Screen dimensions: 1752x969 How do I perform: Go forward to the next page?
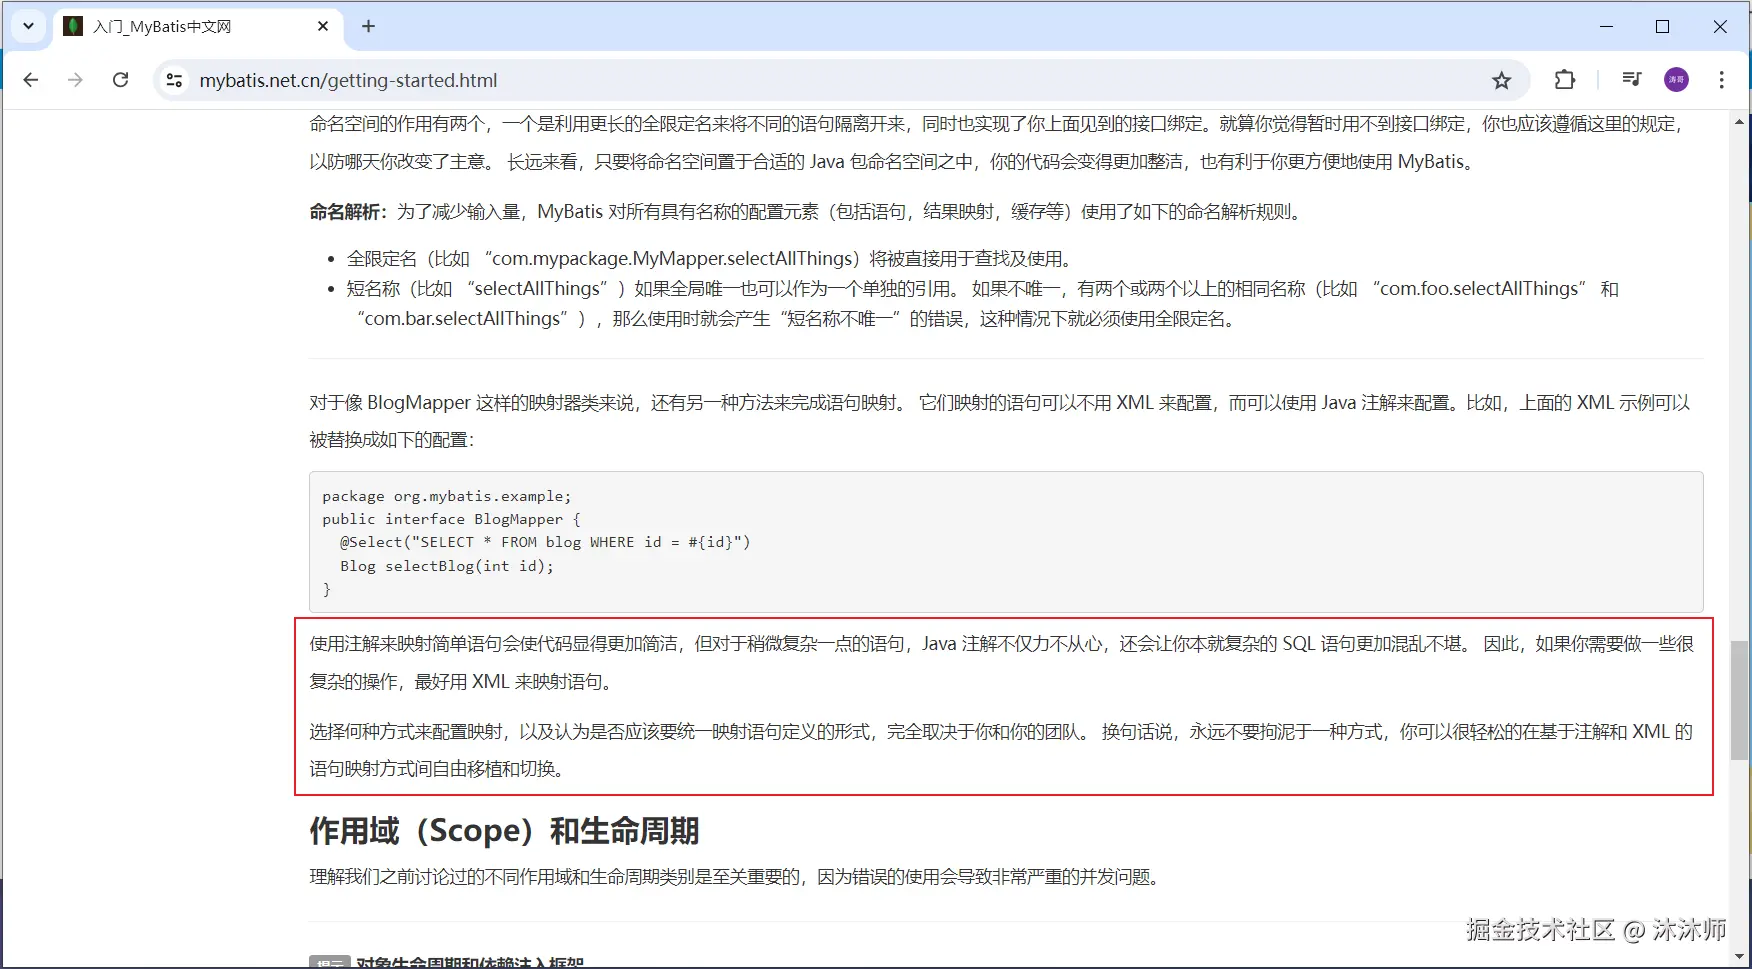(75, 80)
